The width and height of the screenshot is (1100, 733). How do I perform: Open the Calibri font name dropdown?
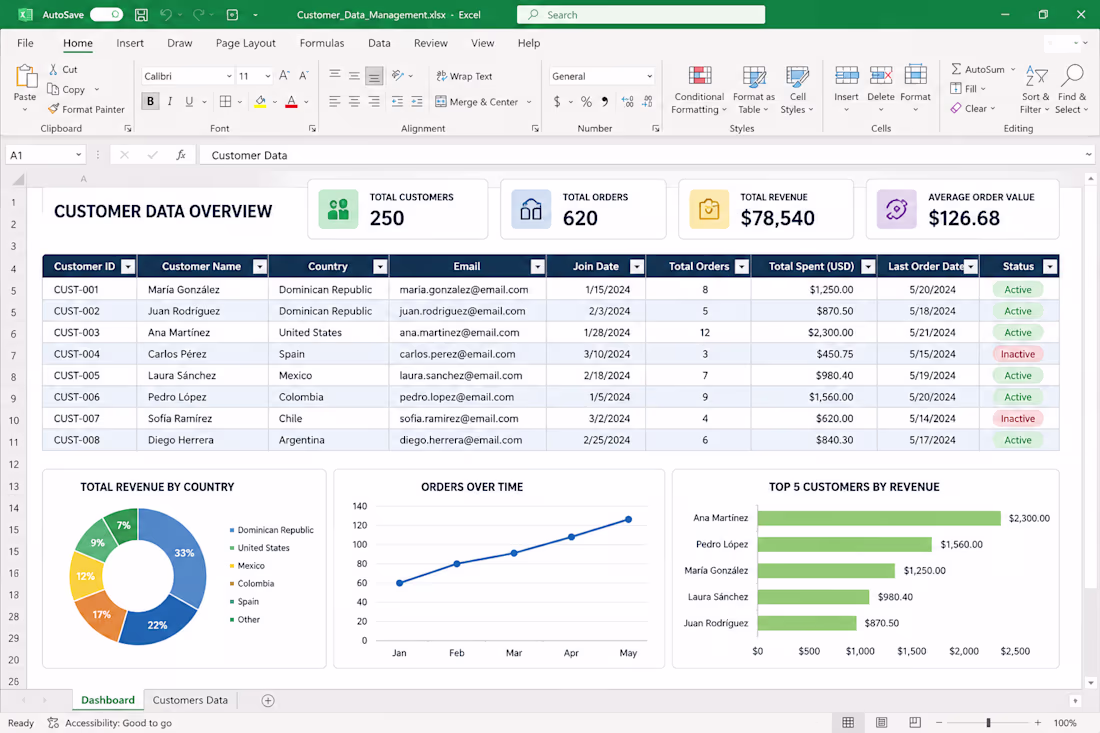tap(229, 76)
